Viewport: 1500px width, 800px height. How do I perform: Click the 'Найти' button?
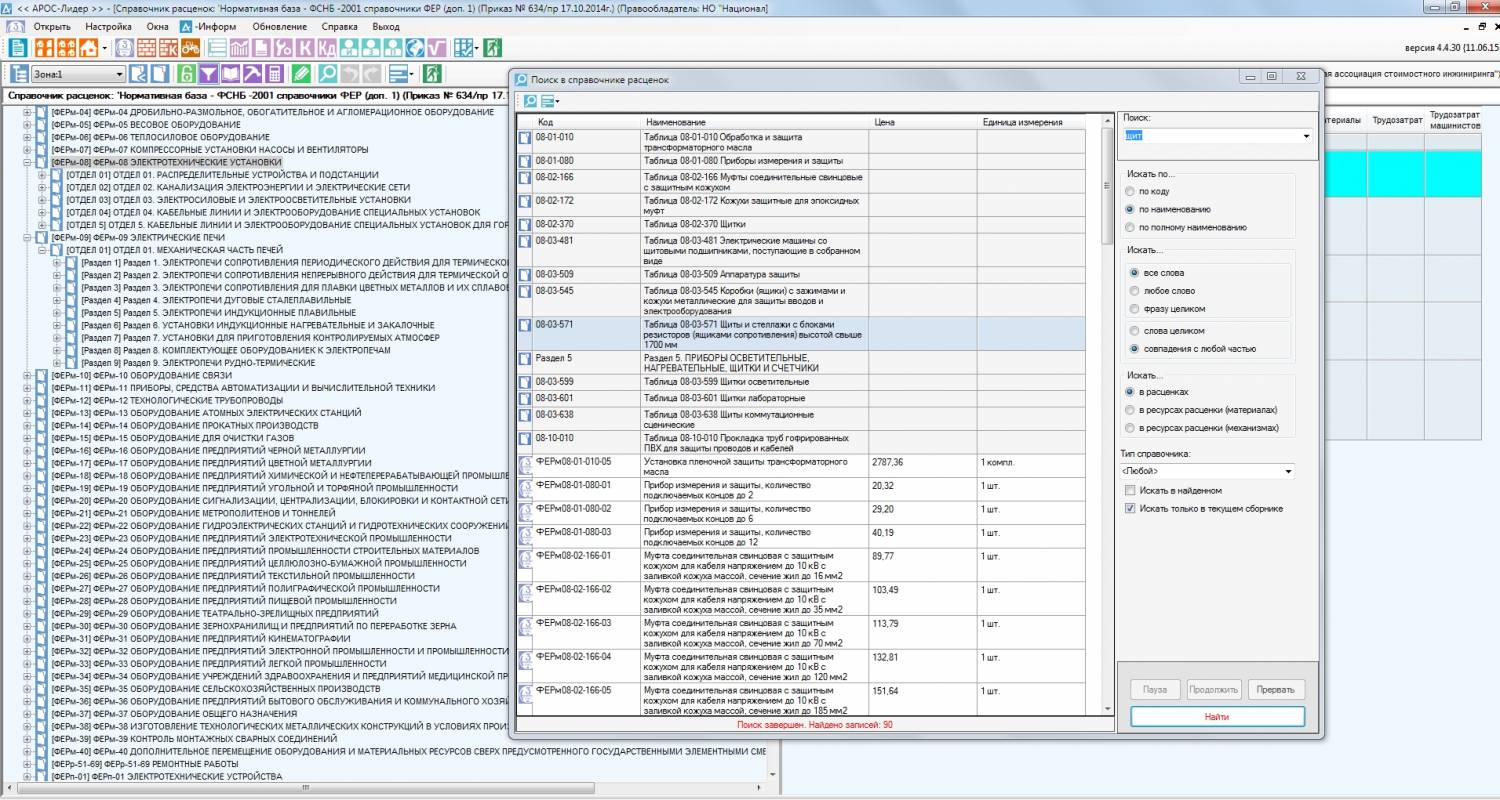1217,717
